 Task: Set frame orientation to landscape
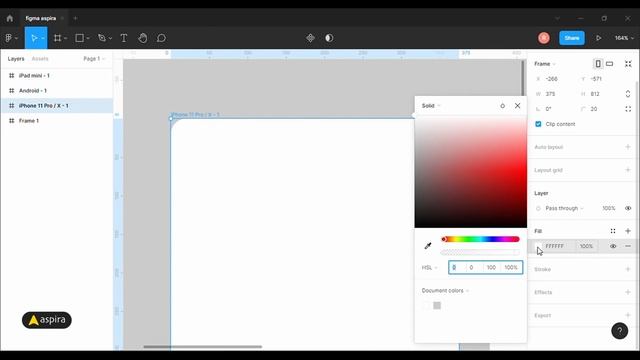point(609,64)
